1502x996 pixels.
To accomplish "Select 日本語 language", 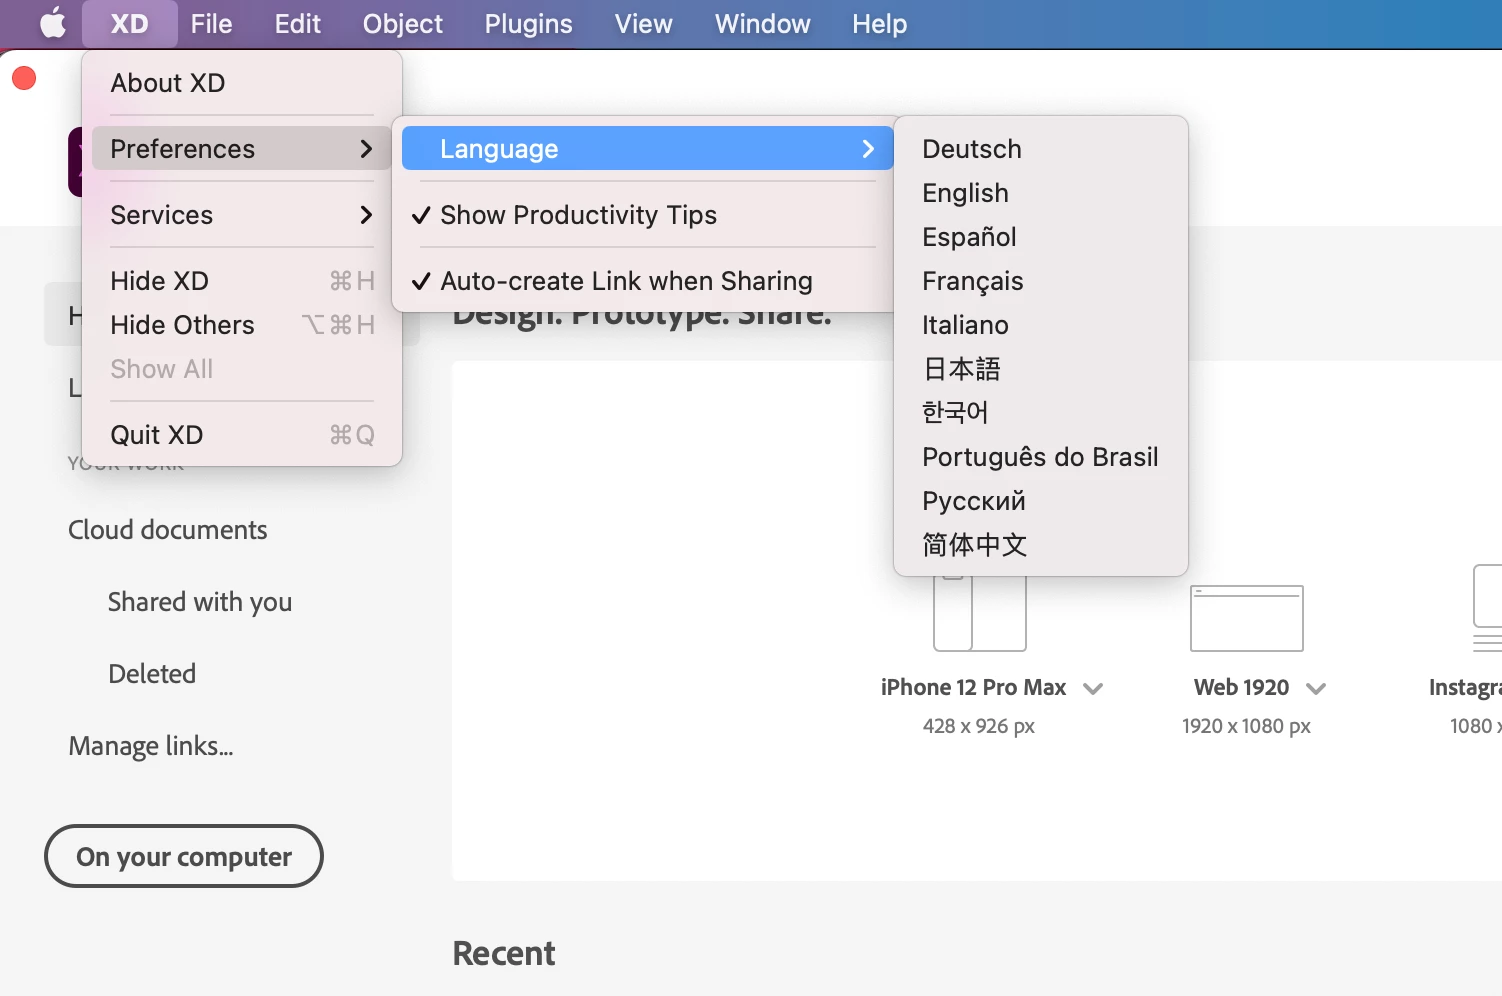I will pos(1041,369).
